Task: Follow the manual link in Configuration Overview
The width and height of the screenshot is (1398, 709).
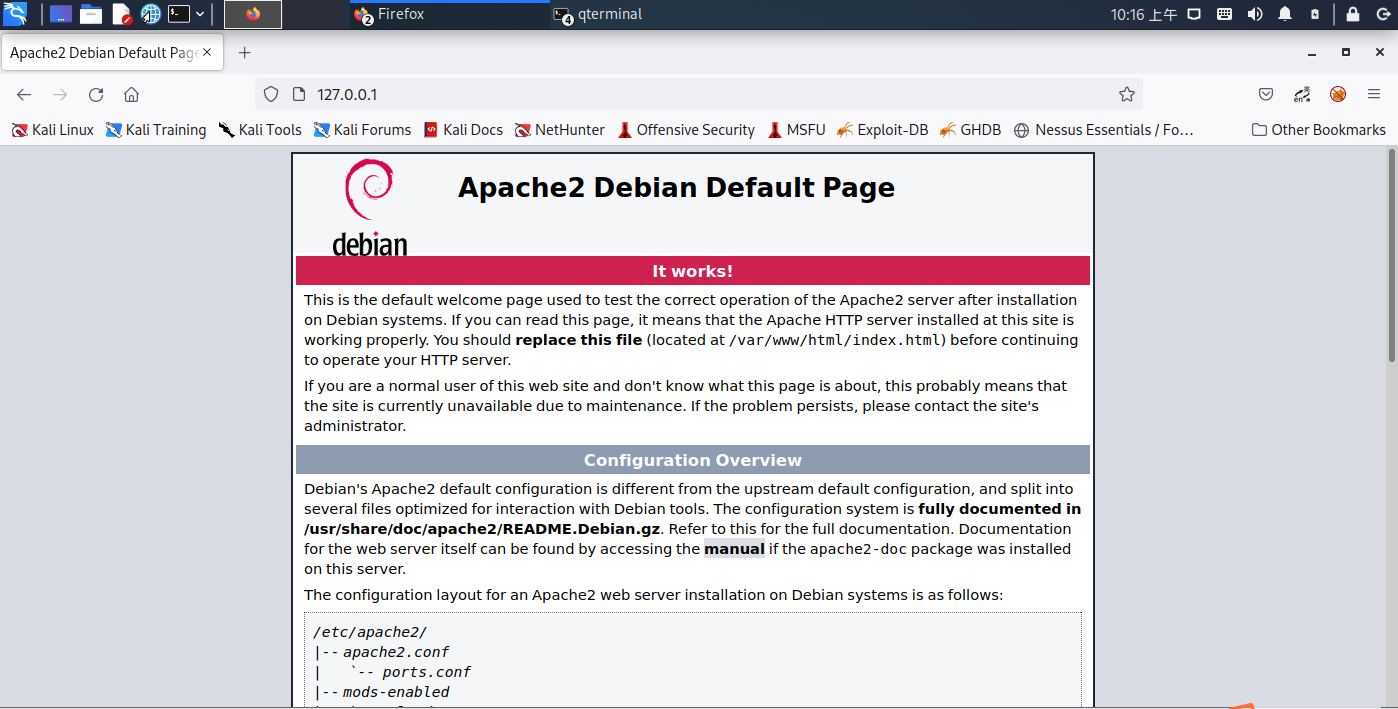Action: (734, 549)
